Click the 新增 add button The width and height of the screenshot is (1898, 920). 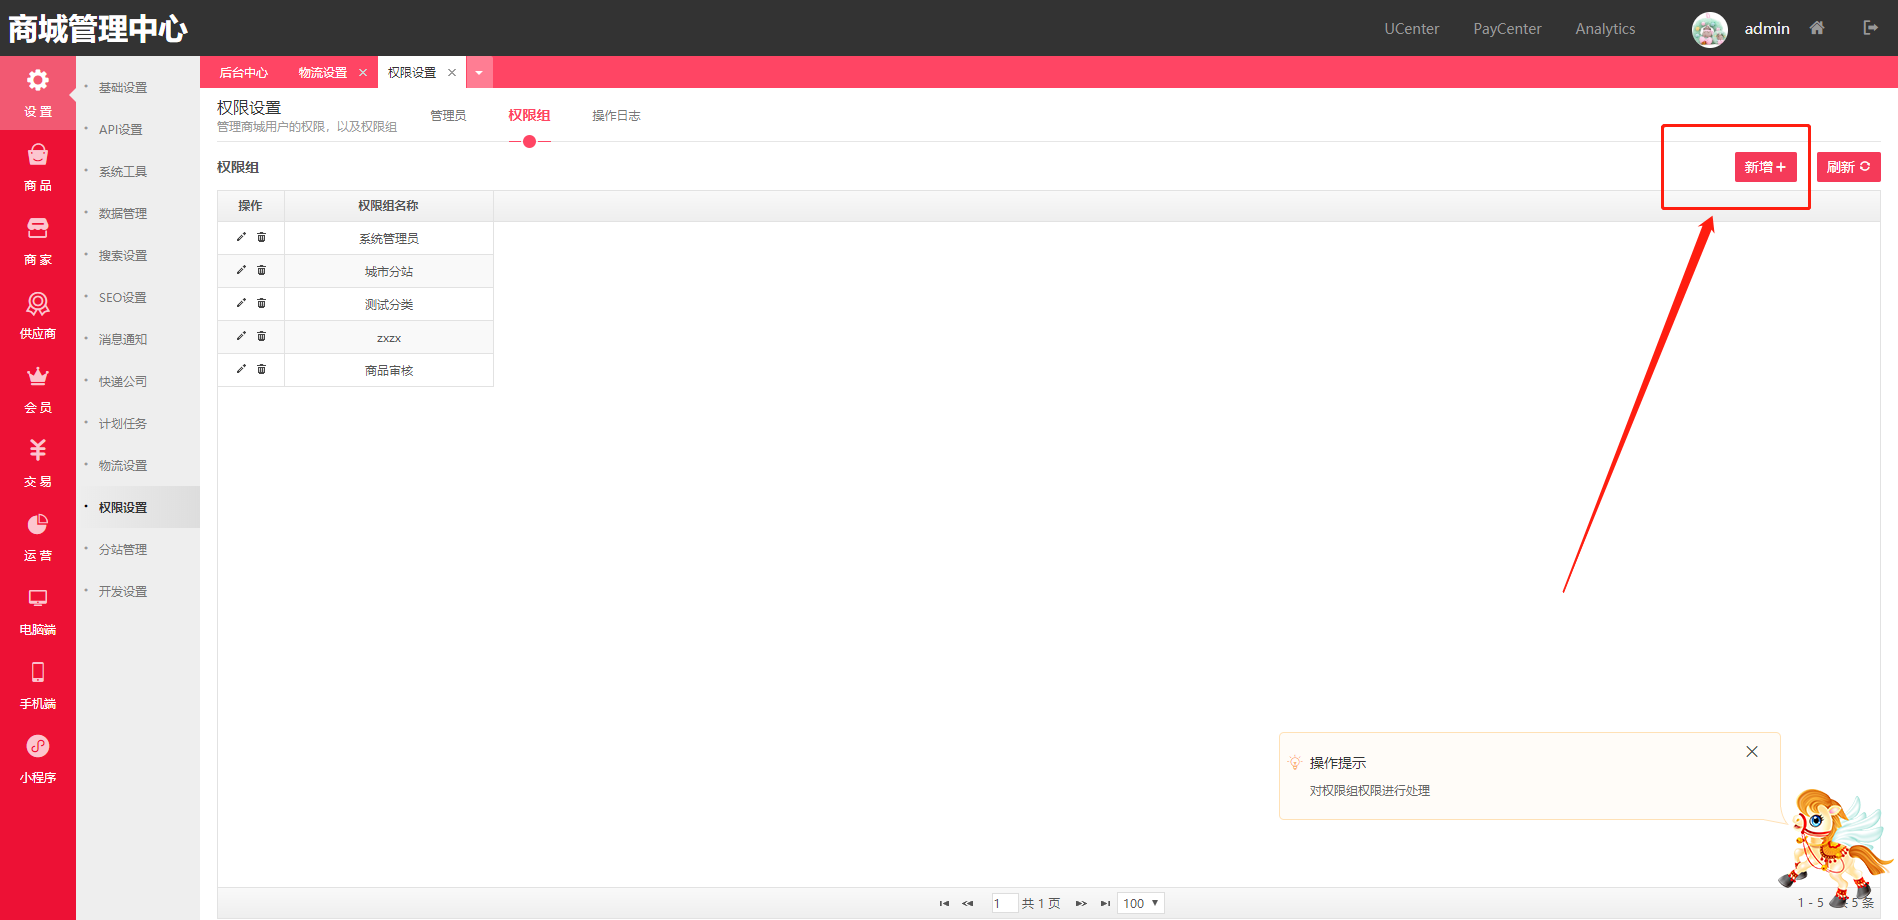(1765, 167)
